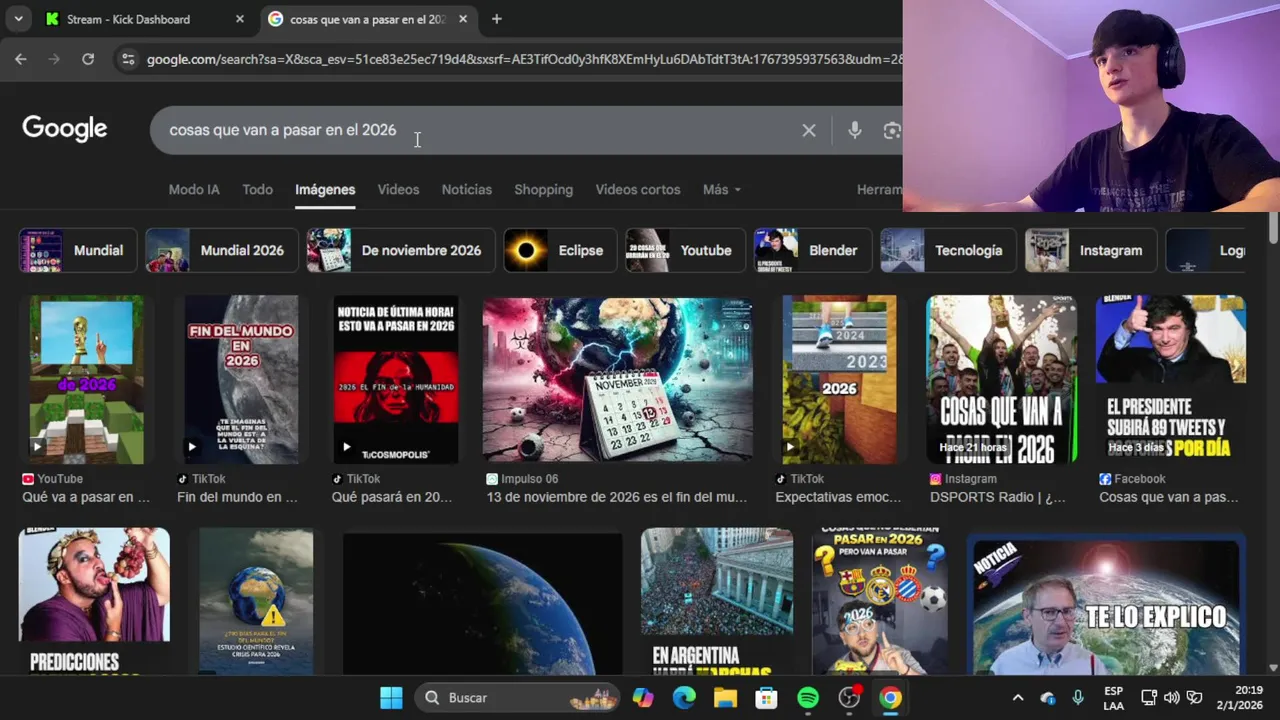Apply the De noviembre 2026 filter
Image resolution: width=1280 pixels, height=720 pixels.
point(400,250)
